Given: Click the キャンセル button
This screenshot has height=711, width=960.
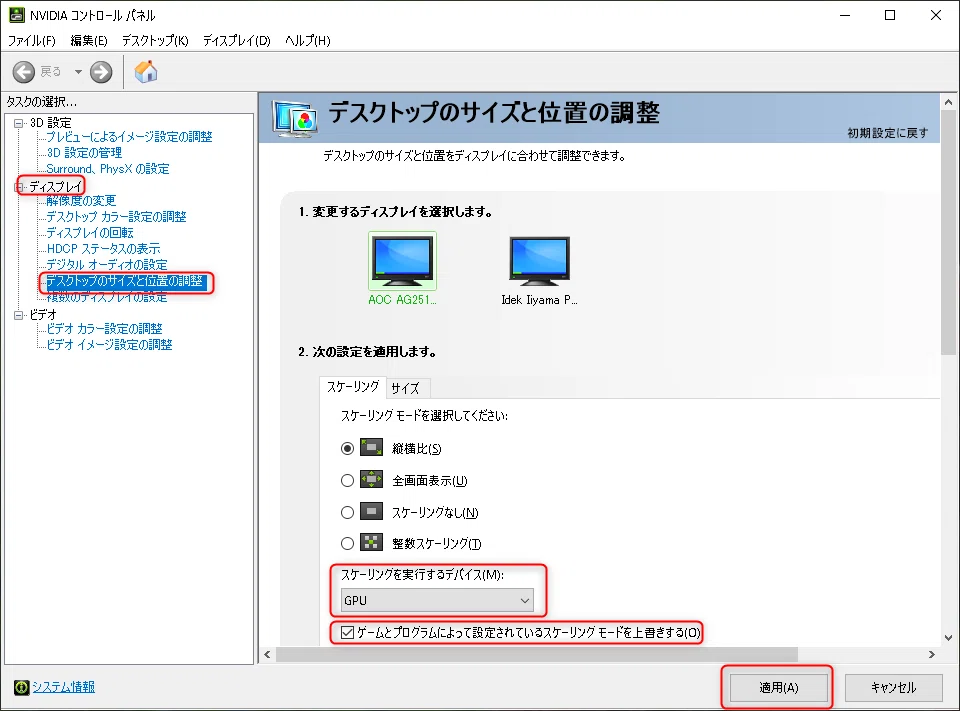Looking at the screenshot, I should [893, 687].
